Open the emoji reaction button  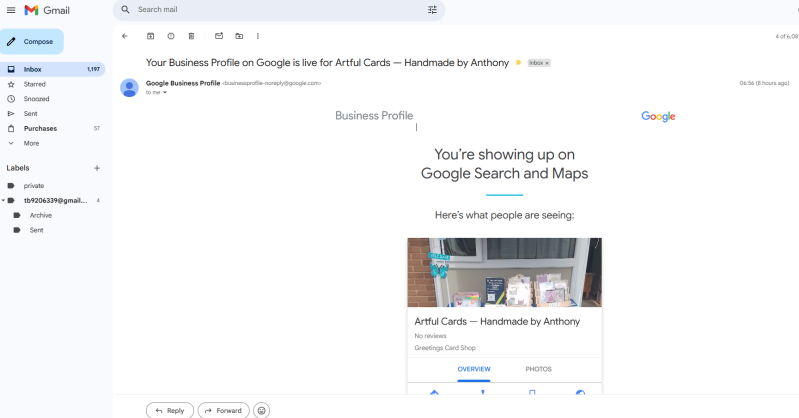(262, 410)
